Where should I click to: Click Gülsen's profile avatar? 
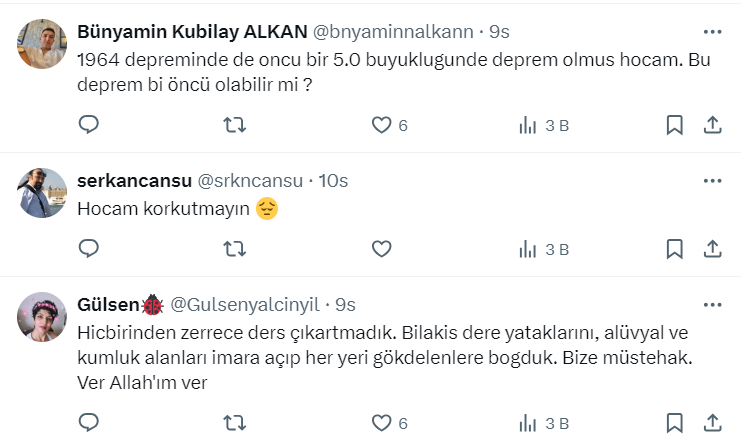43,318
